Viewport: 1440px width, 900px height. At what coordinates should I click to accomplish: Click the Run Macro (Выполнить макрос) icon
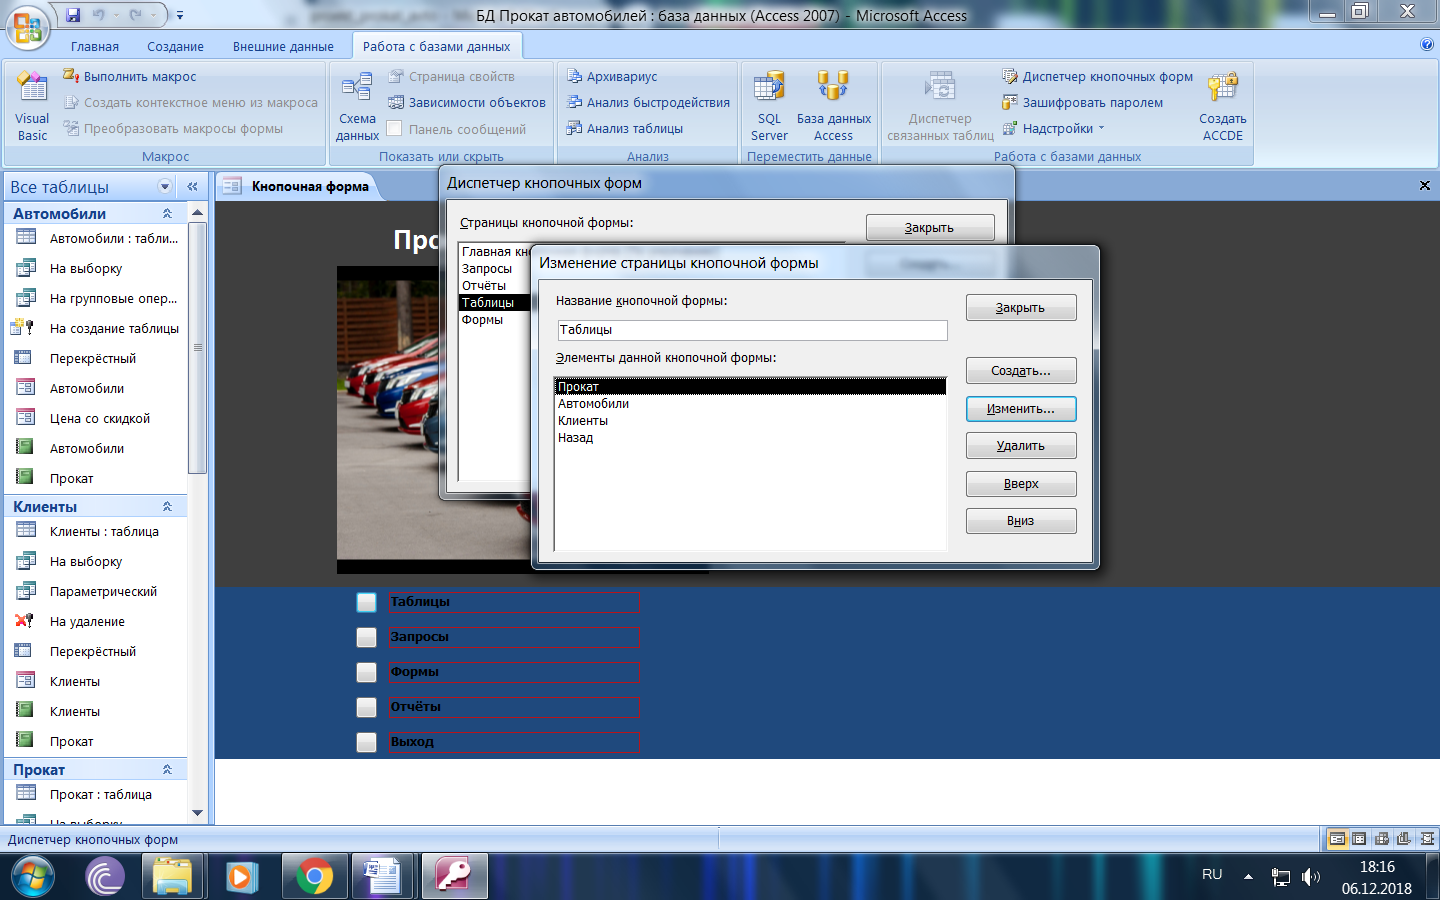coord(71,76)
